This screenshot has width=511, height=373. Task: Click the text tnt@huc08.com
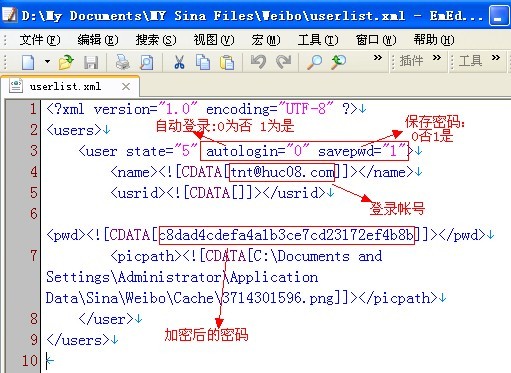(283, 172)
